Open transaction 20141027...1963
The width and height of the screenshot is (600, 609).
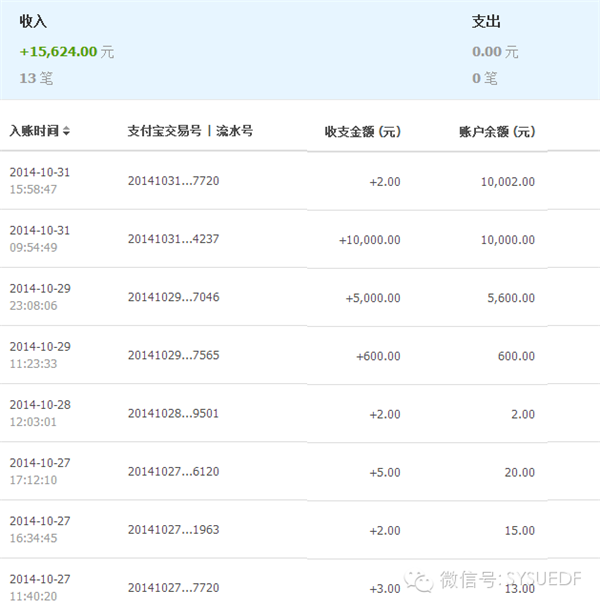coord(173,530)
